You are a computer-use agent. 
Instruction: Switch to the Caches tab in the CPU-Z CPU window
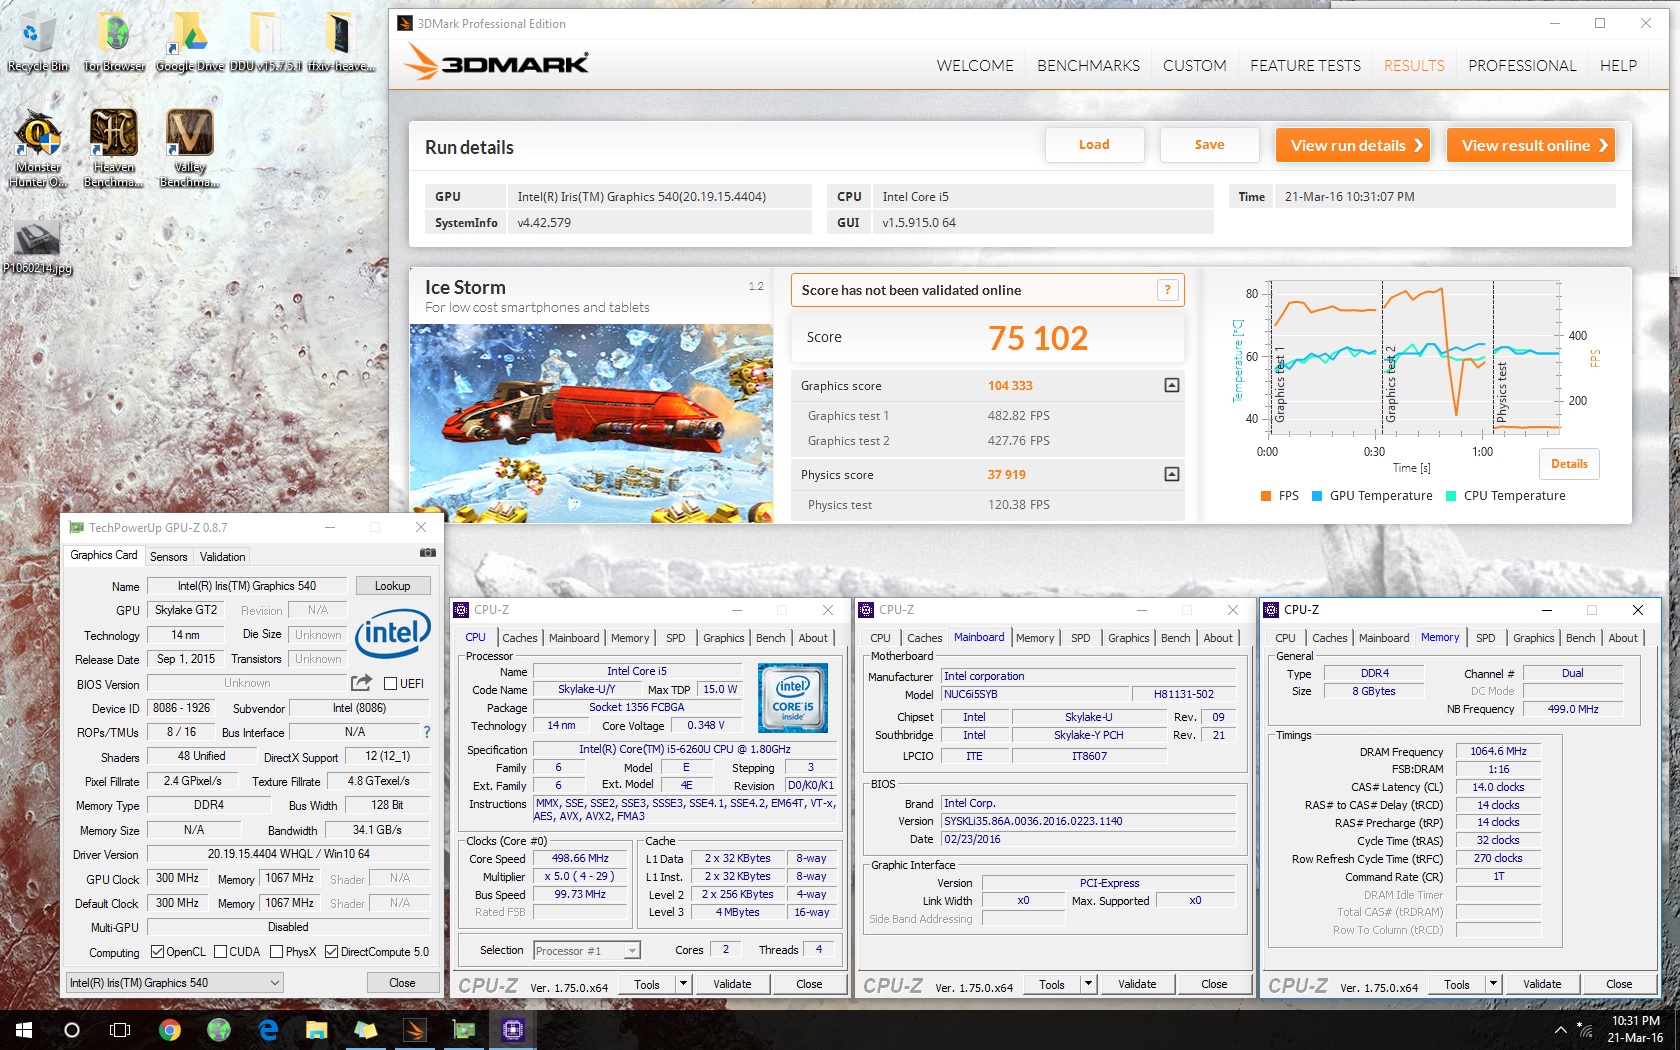pos(519,638)
